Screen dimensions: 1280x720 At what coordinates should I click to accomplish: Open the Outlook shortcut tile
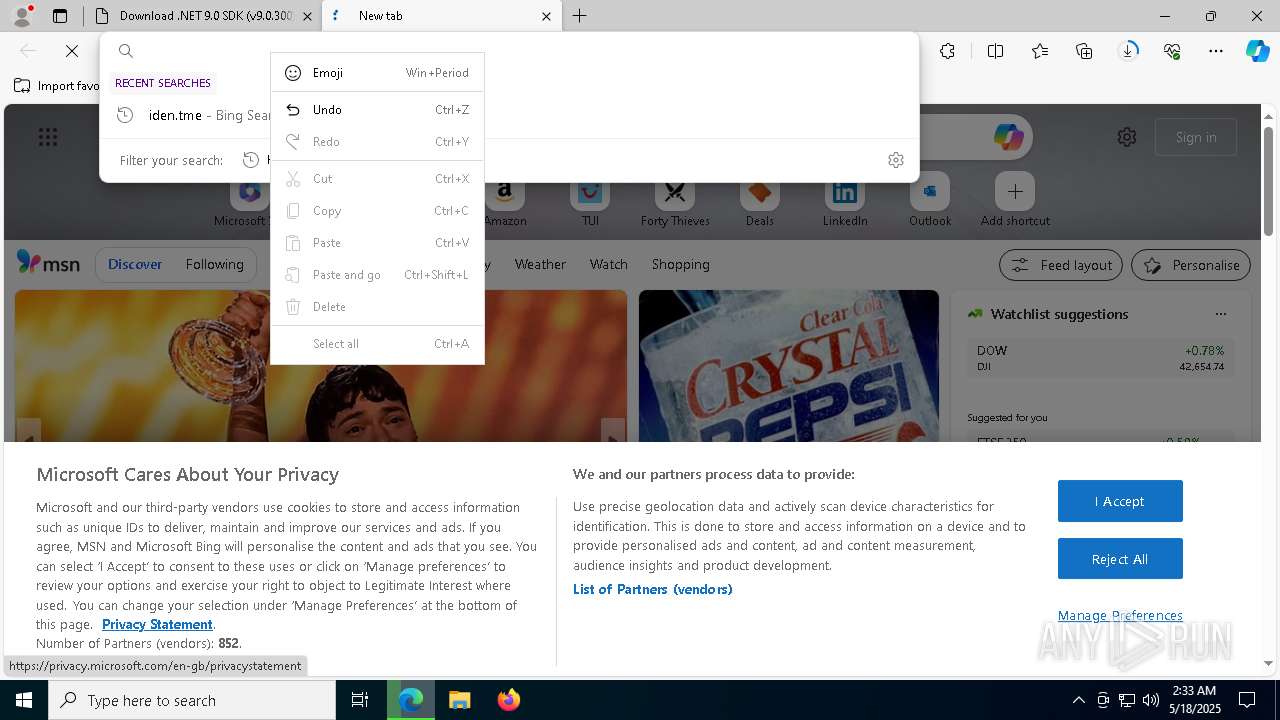pyautogui.click(x=930, y=201)
